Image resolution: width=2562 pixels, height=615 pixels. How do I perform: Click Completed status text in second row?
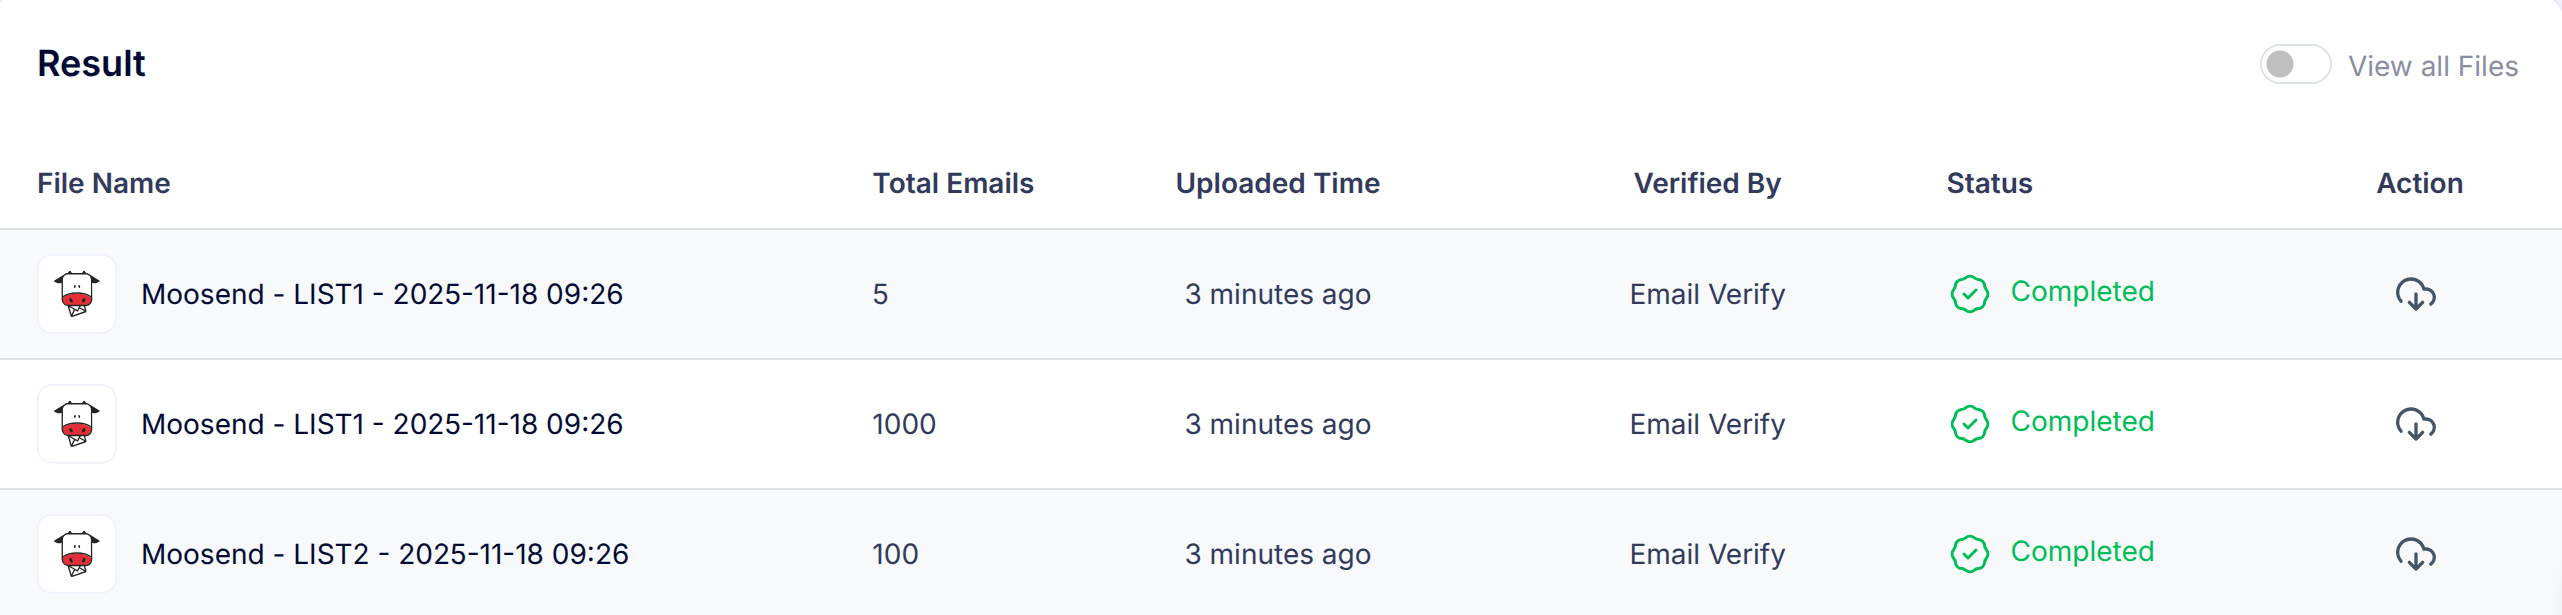(x=2082, y=422)
